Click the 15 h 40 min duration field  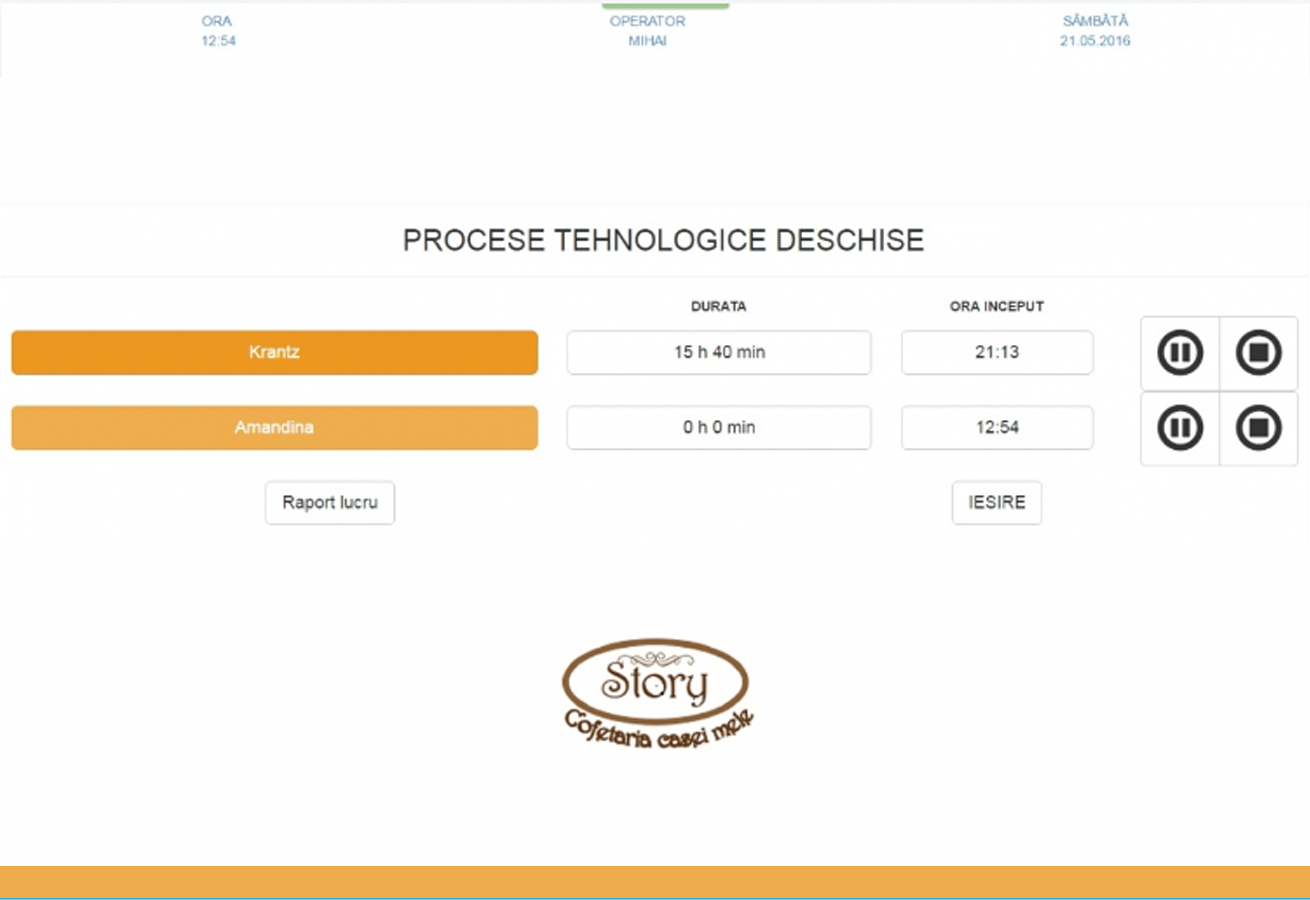point(719,353)
